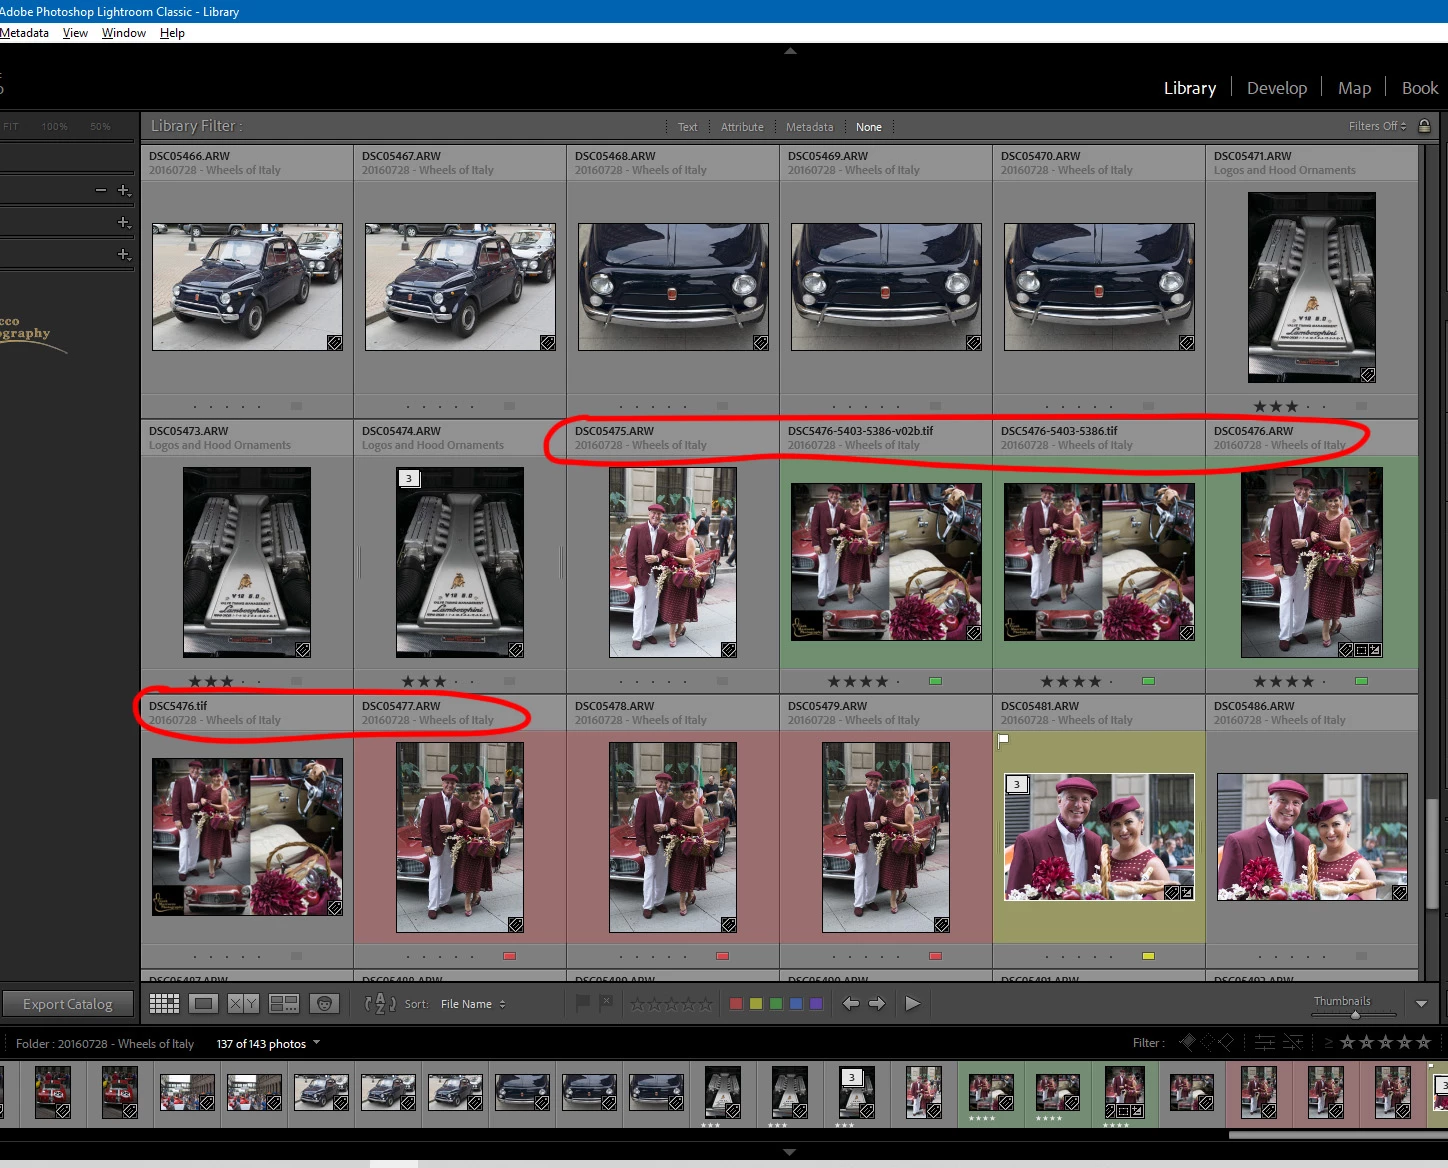Screen dimensions: 1448x1168
Task: Open the Window menu
Action: (x=124, y=33)
